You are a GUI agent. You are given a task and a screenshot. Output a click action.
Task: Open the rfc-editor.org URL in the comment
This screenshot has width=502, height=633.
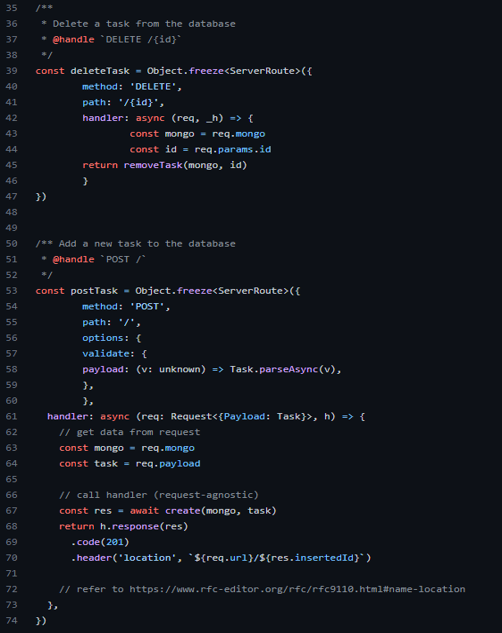(297, 589)
